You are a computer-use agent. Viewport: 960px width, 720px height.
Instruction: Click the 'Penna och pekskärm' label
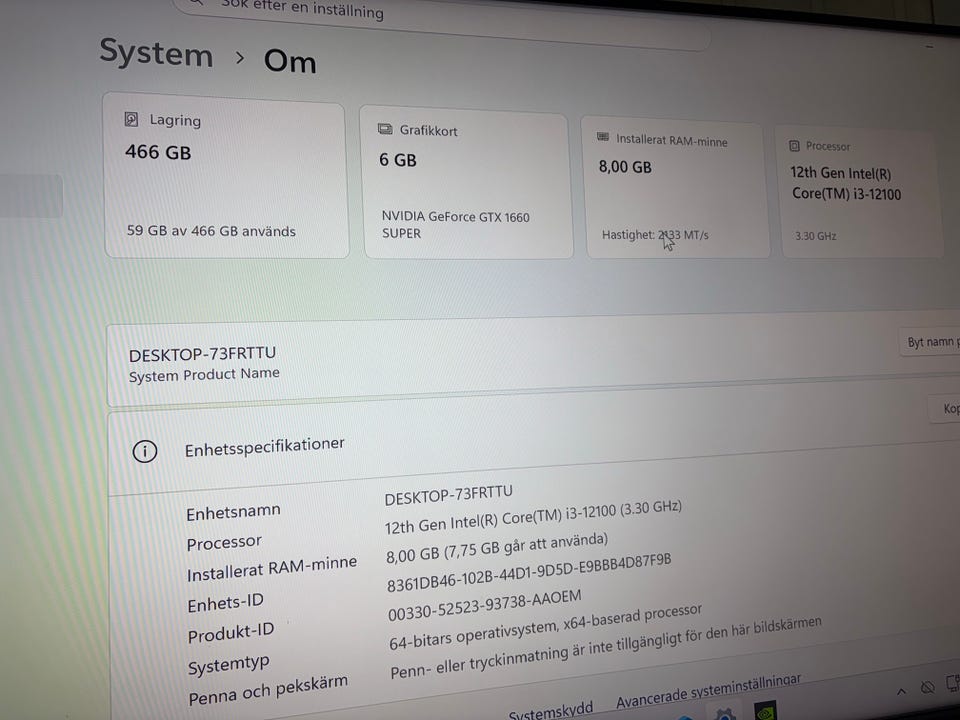(x=268, y=690)
